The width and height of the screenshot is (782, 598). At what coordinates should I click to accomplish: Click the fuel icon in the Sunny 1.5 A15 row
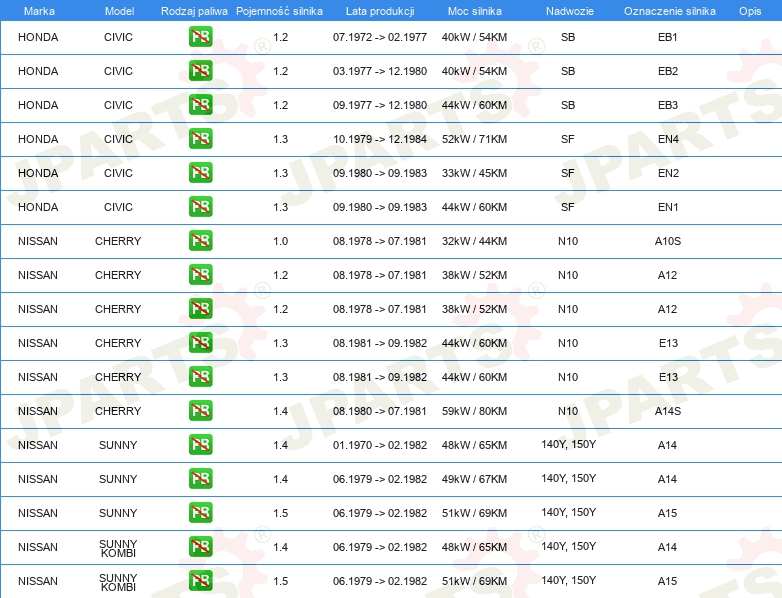pos(200,512)
